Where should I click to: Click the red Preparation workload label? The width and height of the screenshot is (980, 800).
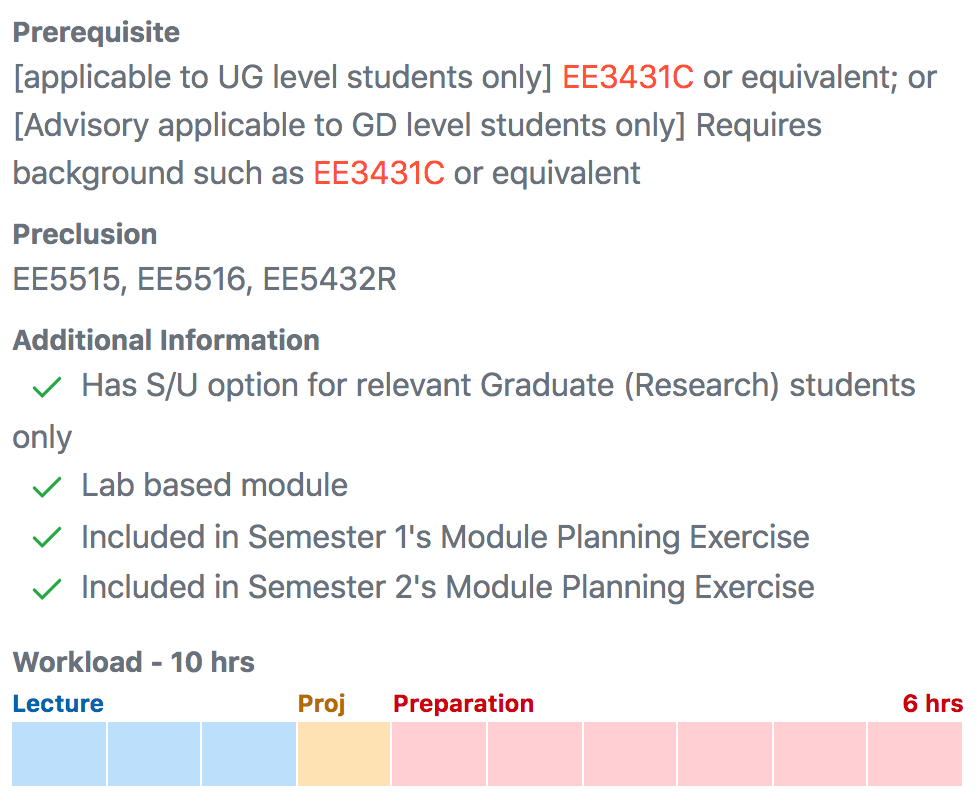coord(463,704)
